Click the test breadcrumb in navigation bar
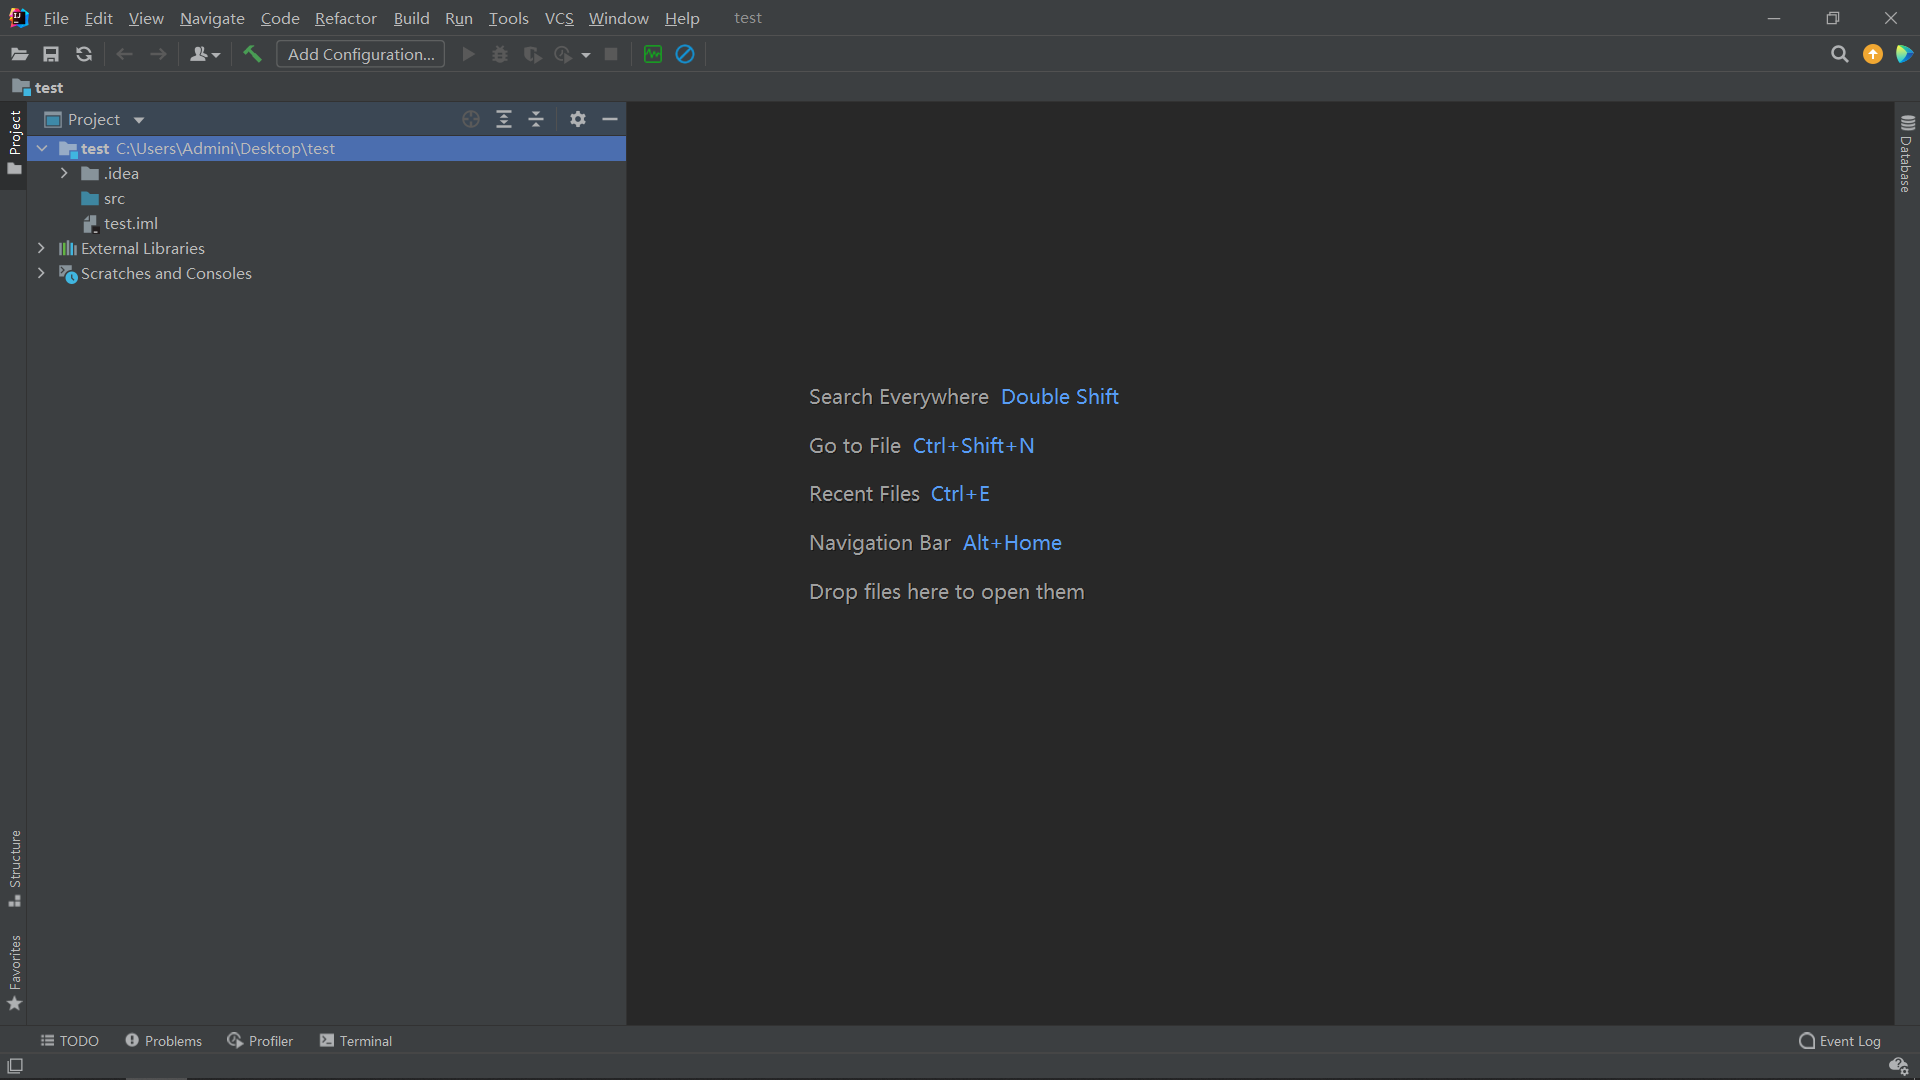 38,87
